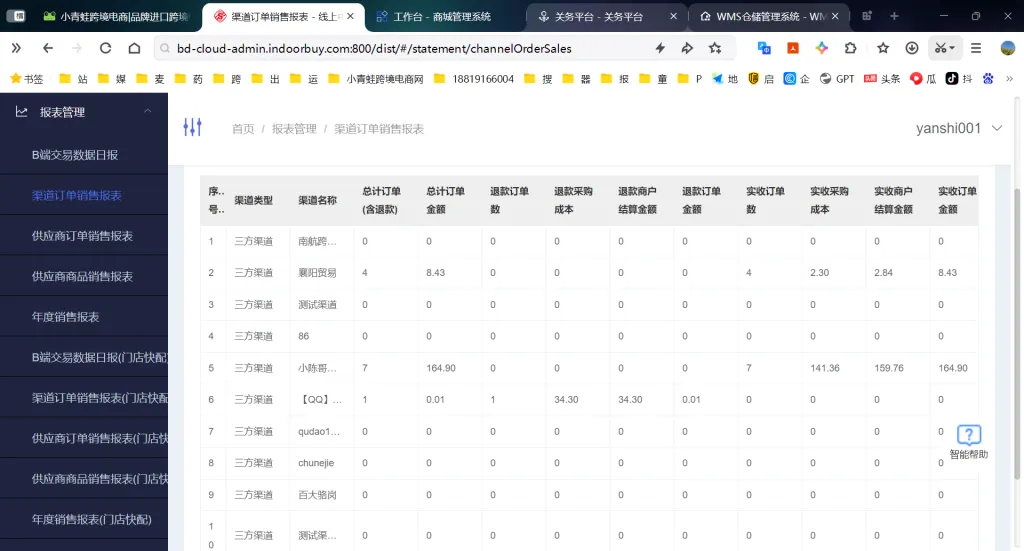Open 供应商订单销售报表 in sidebar
The image size is (1024, 551).
[x=84, y=236]
